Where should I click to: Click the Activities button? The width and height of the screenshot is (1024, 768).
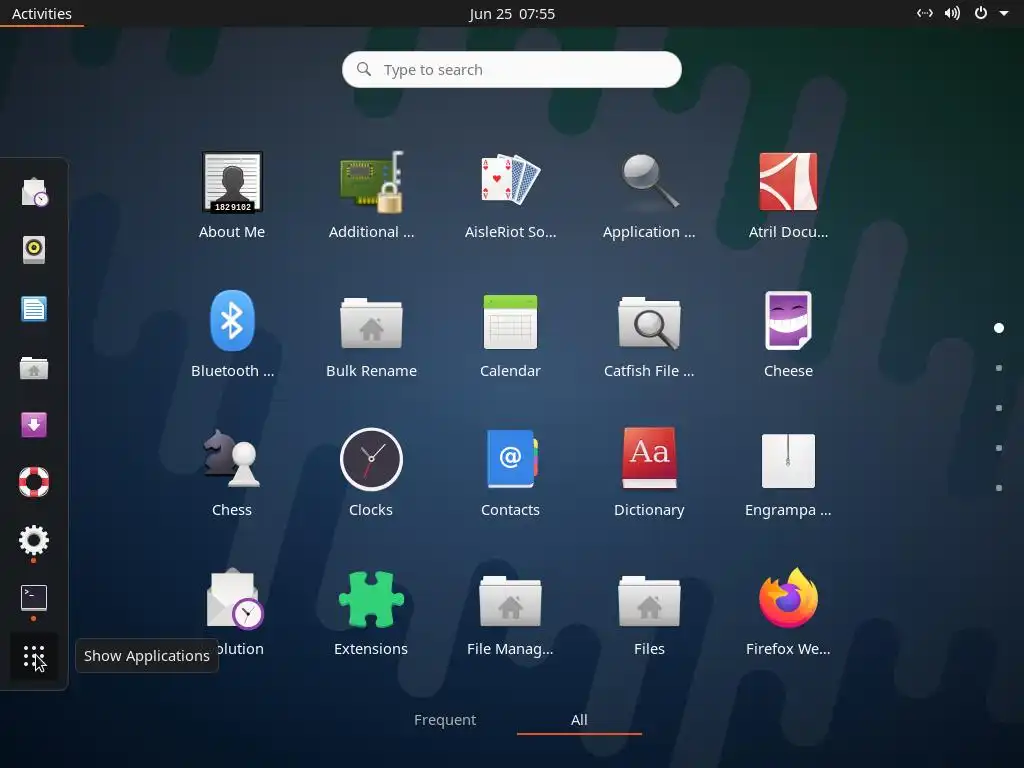[x=42, y=14]
